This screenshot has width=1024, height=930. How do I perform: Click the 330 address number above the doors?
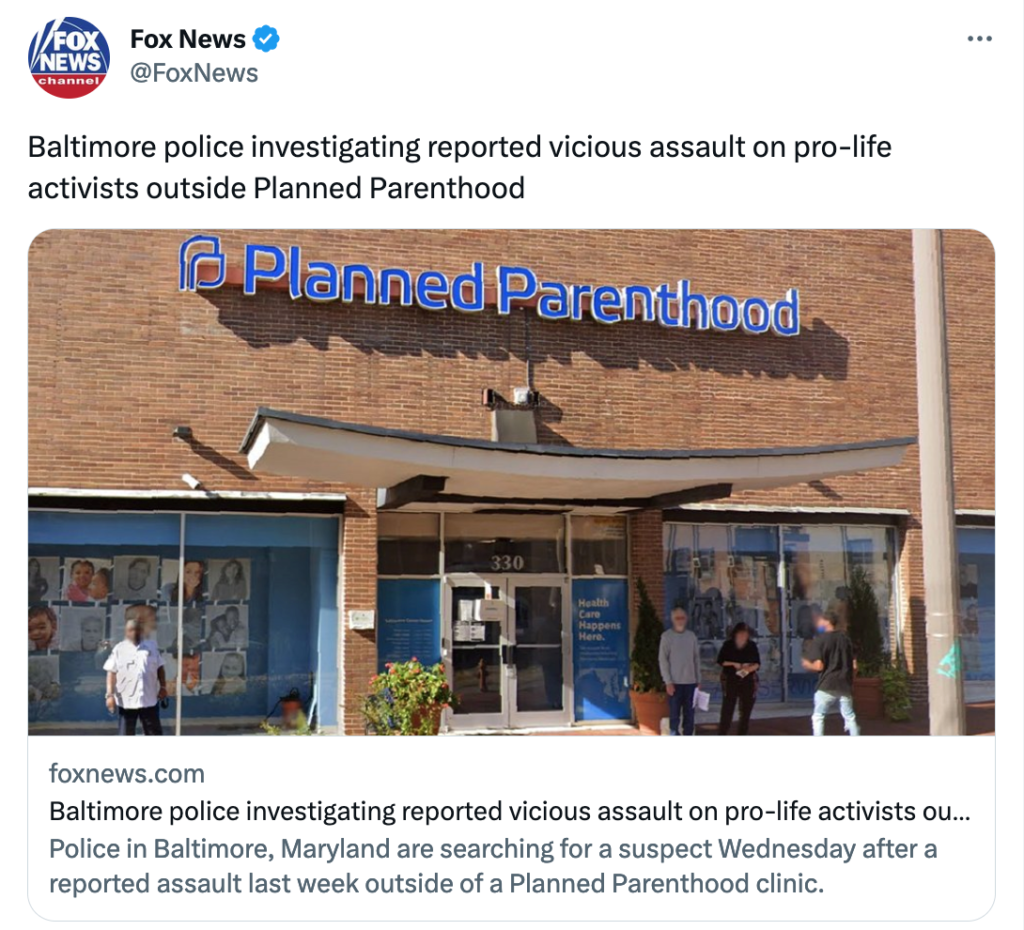(507, 562)
